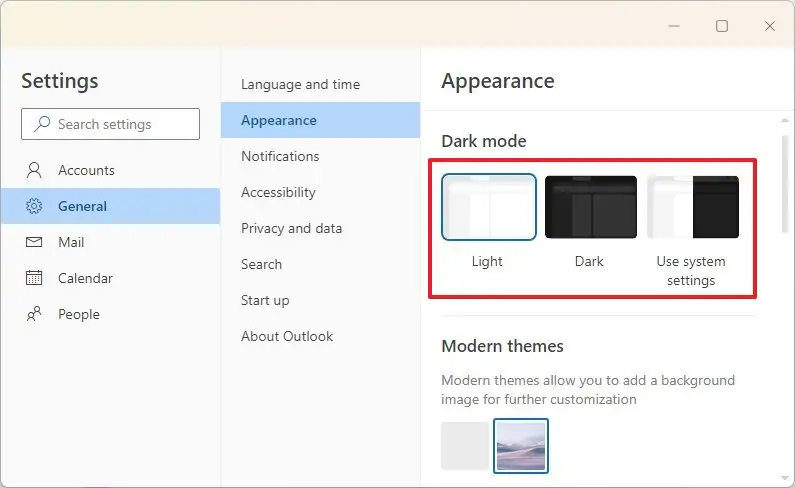The image size is (795, 488).
Task: Pick the plain gray theme swatch
Action: [x=465, y=445]
